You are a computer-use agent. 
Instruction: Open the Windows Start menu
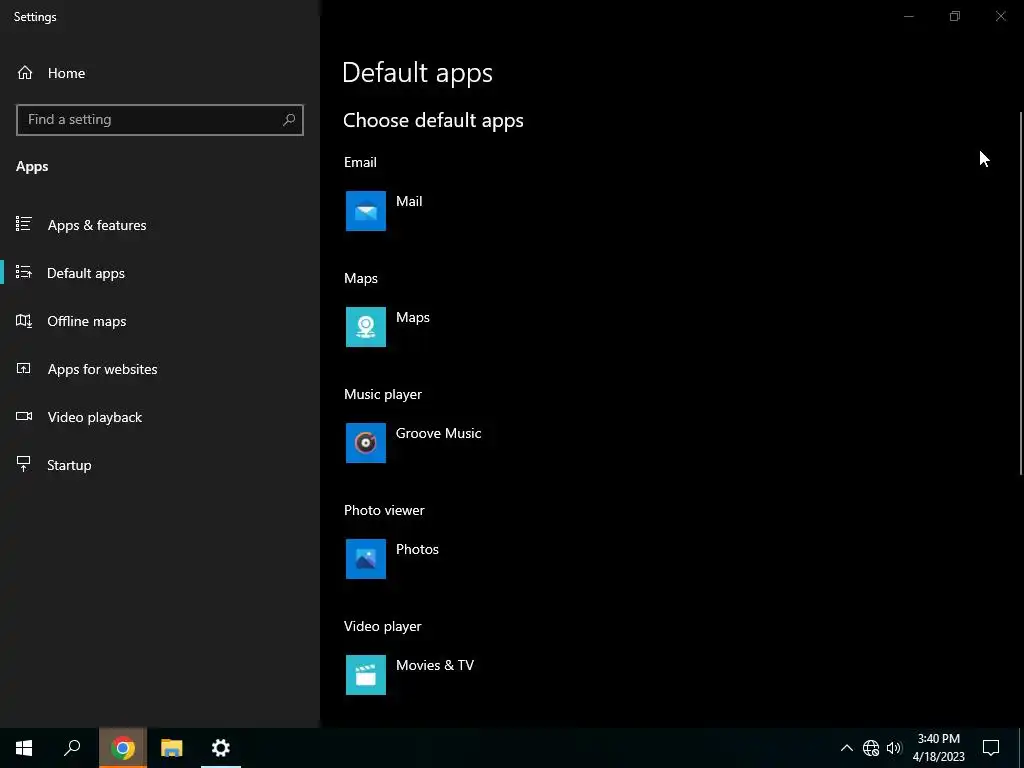click(x=24, y=748)
